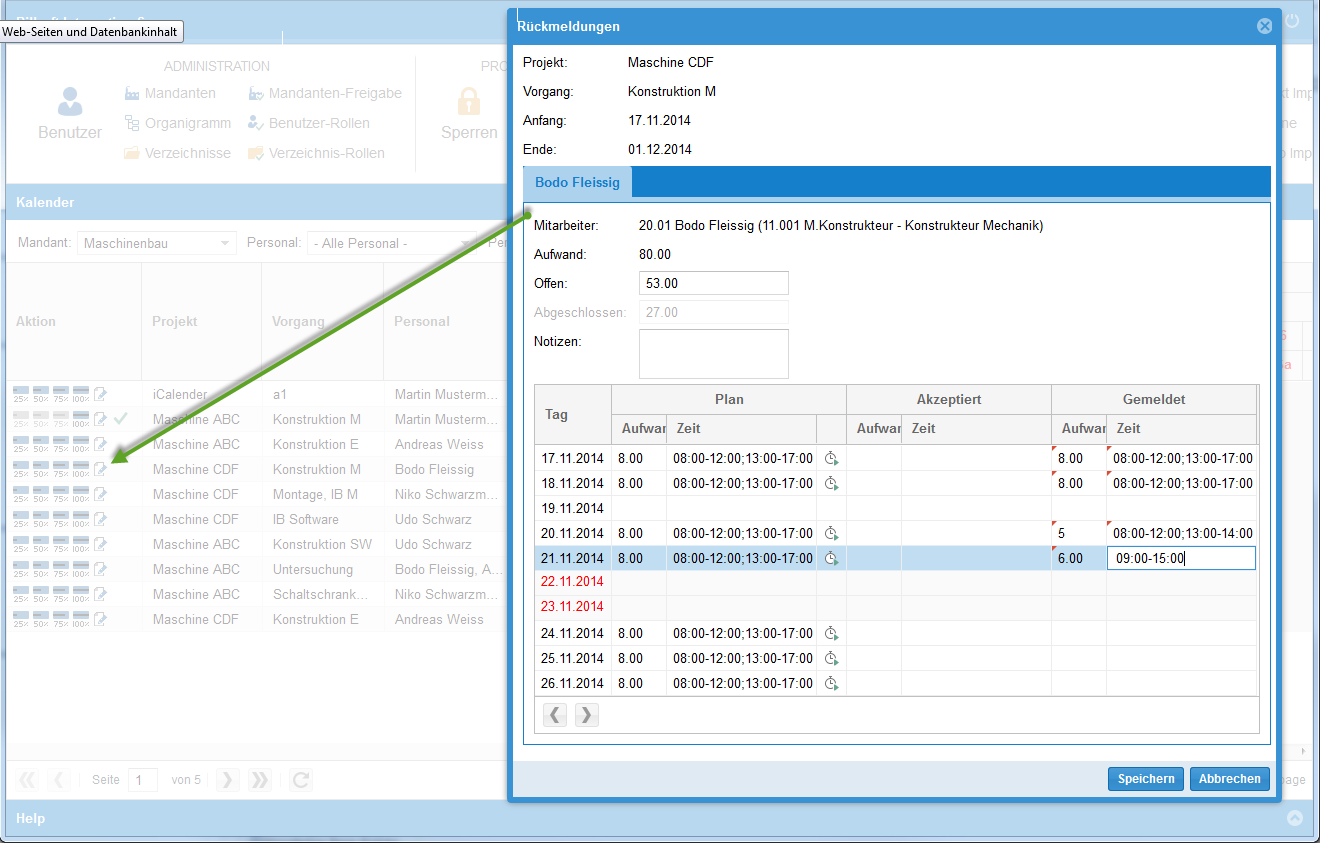This screenshot has width=1320, height=843.
Task: Click the Benutzer user icon
Action: pos(70,102)
